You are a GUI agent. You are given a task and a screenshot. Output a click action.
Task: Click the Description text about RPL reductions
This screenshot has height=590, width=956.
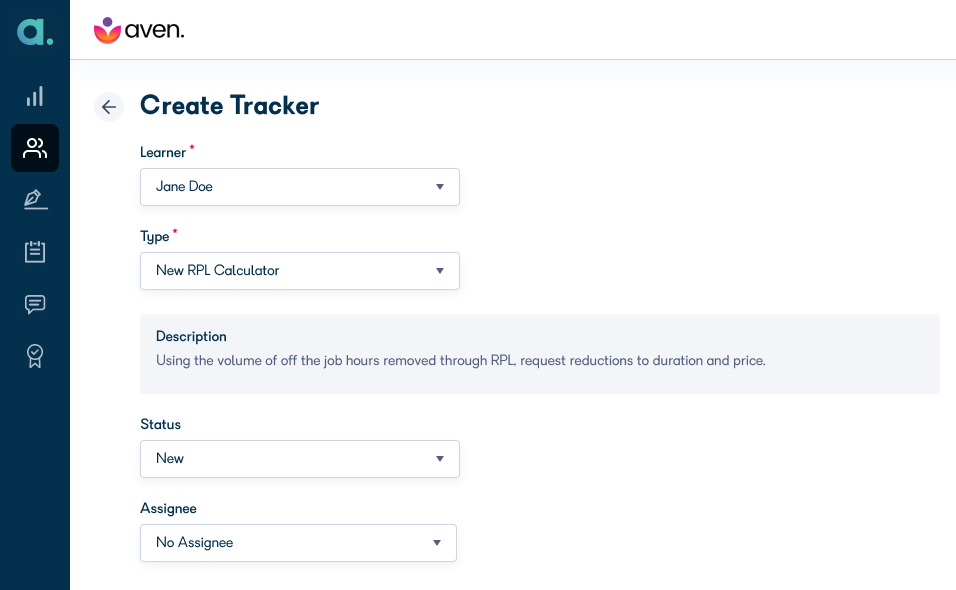pos(460,360)
